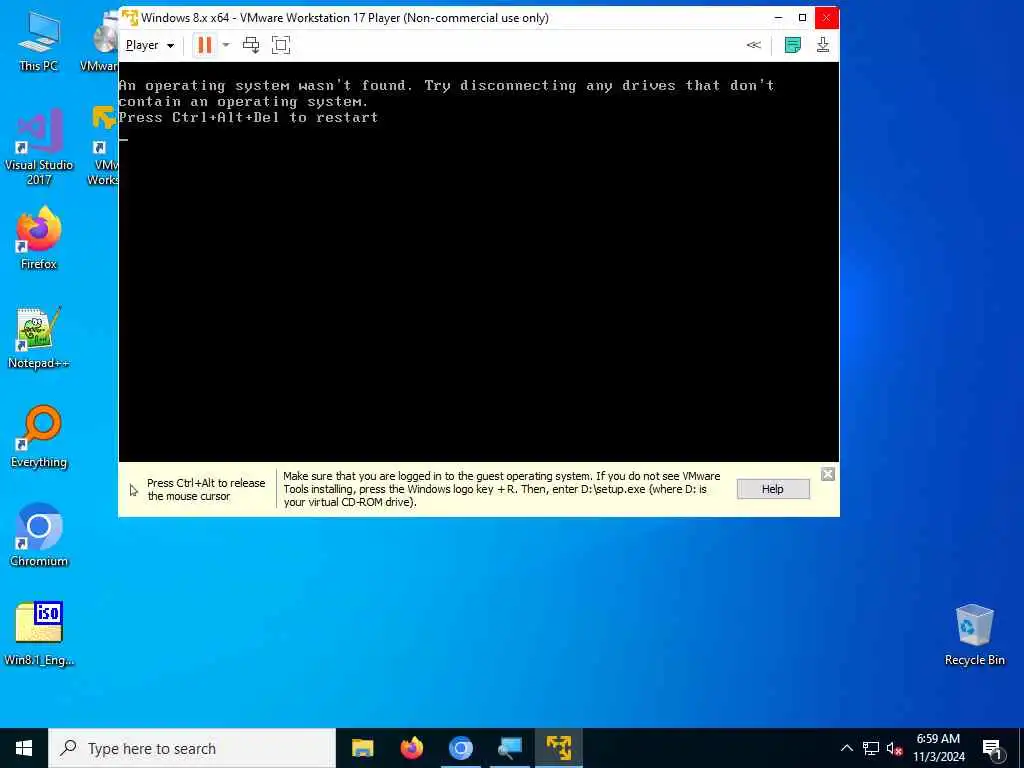The image size is (1024, 768).
Task: Select the Recycle Bin desktop icon
Action: pyautogui.click(x=974, y=634)
